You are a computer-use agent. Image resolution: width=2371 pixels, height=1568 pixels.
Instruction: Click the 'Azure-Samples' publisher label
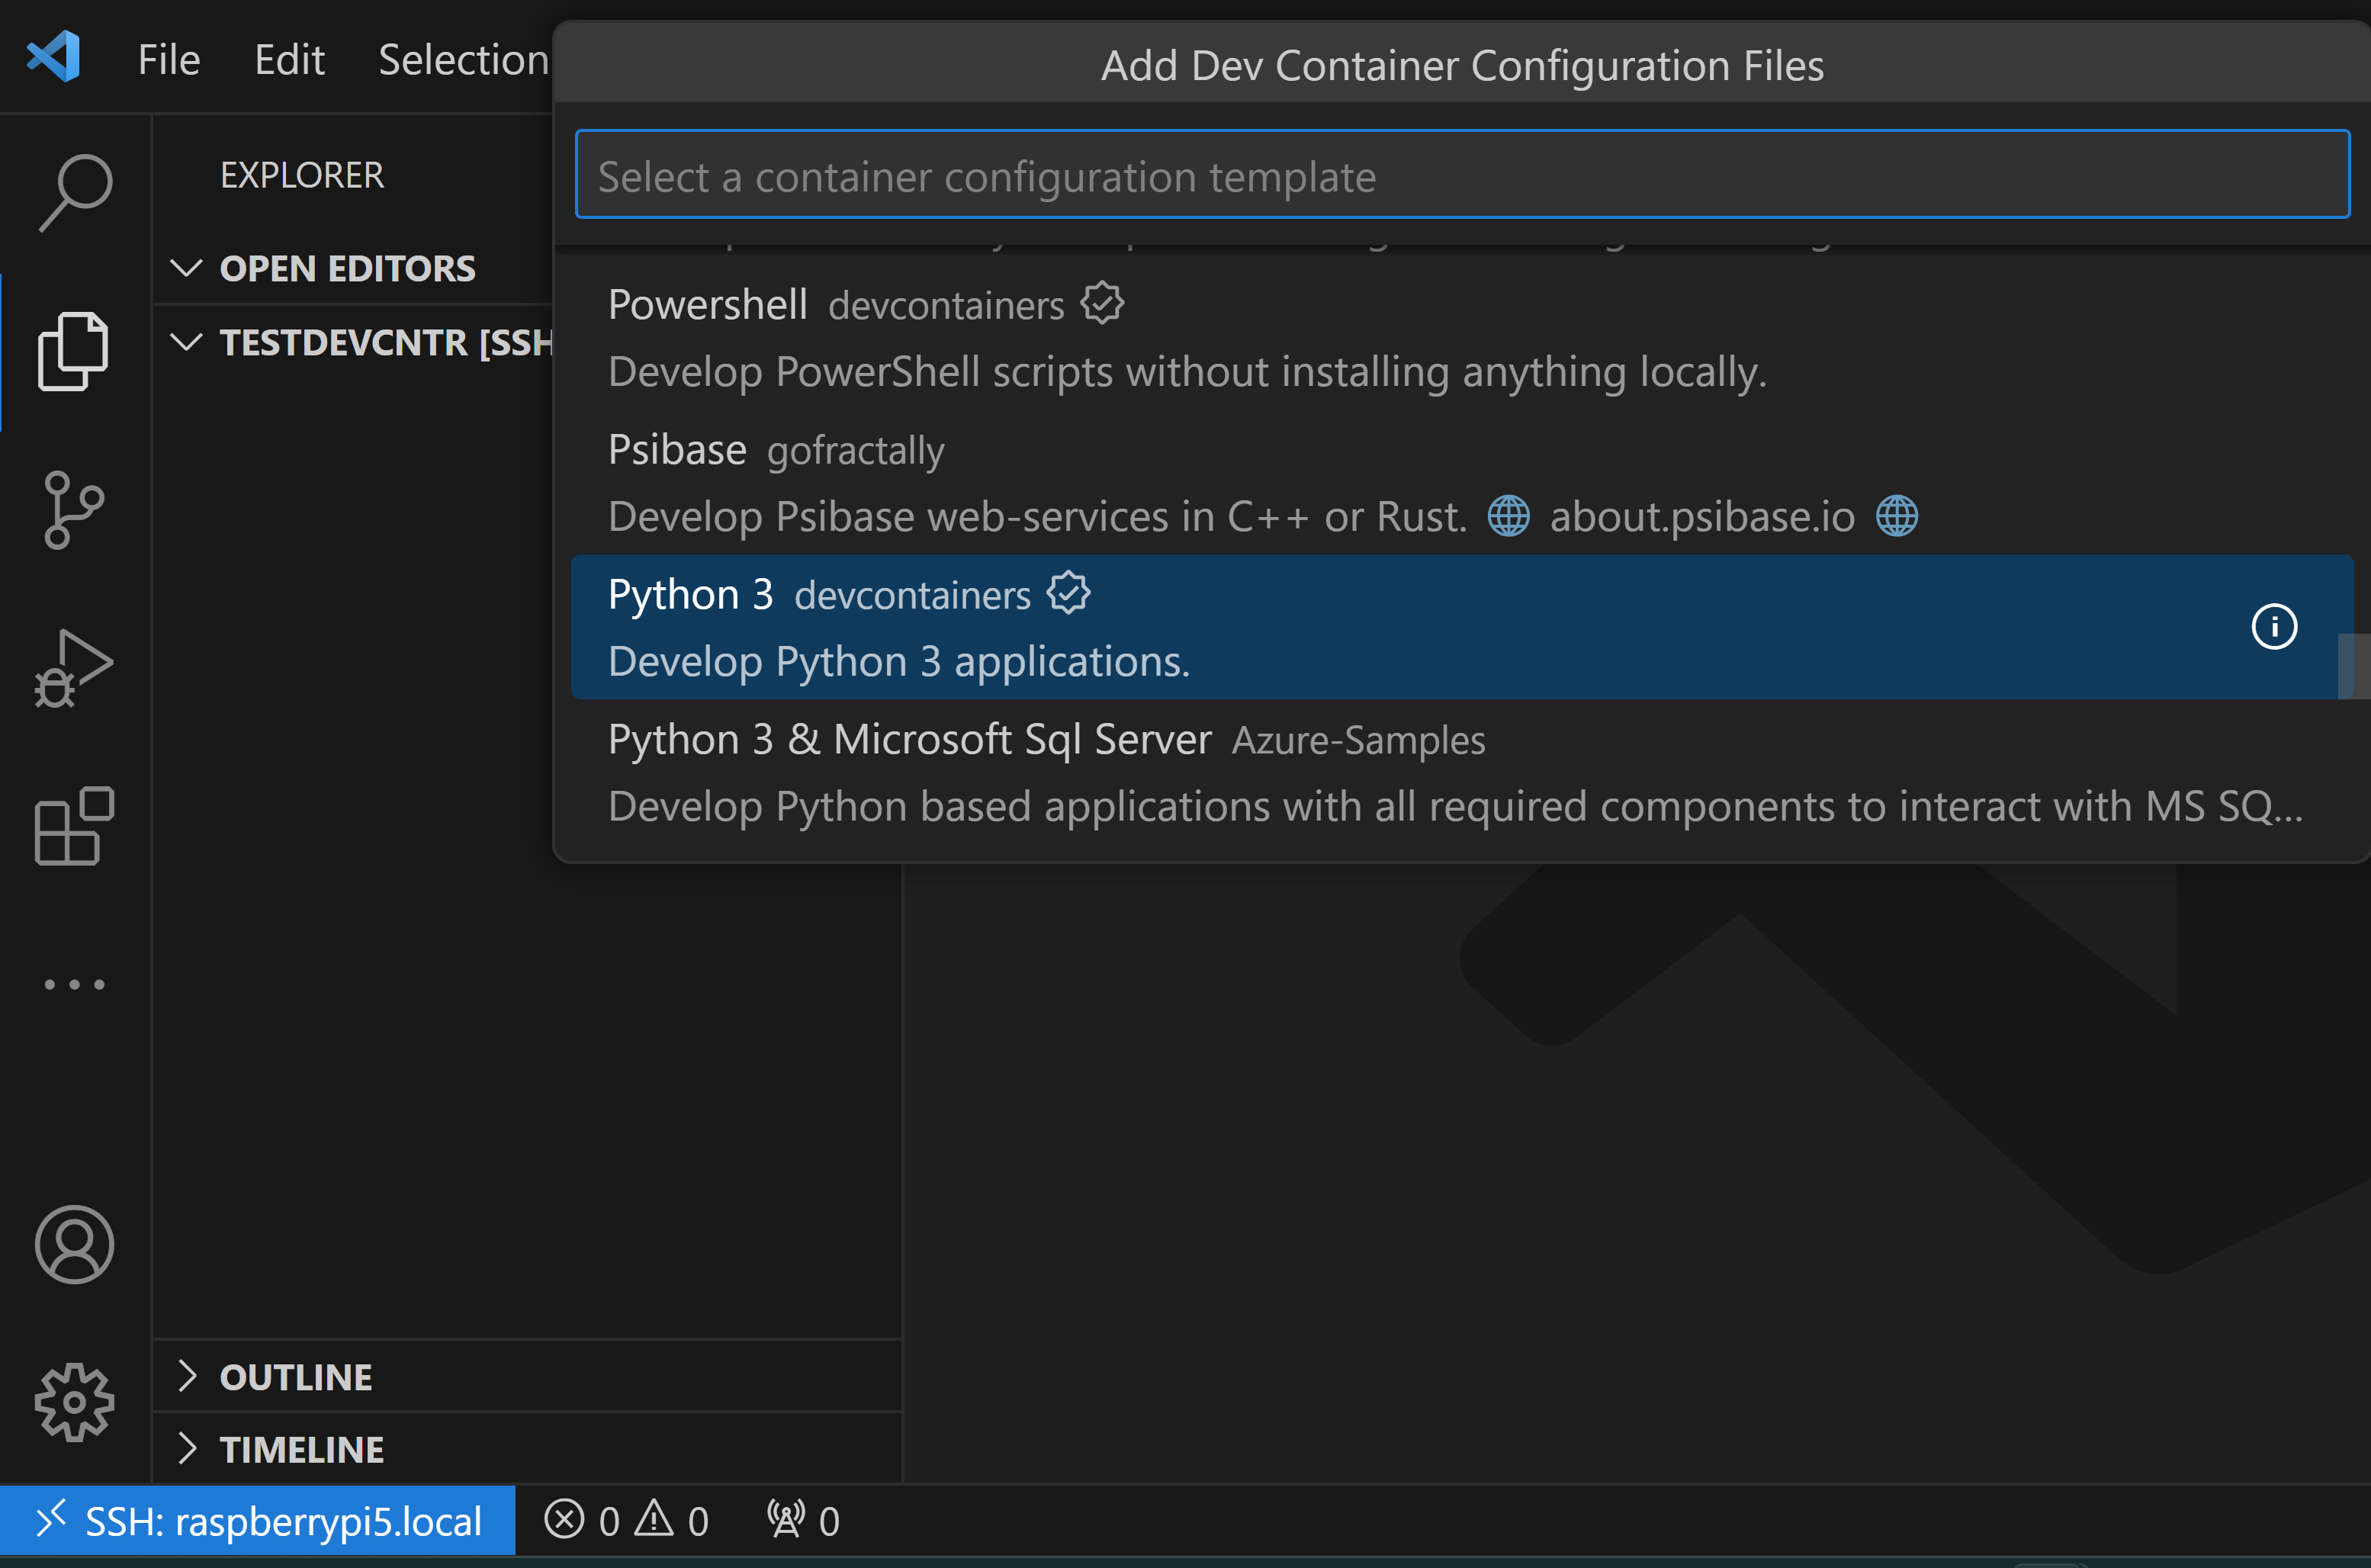click(x=1358, y=740)
